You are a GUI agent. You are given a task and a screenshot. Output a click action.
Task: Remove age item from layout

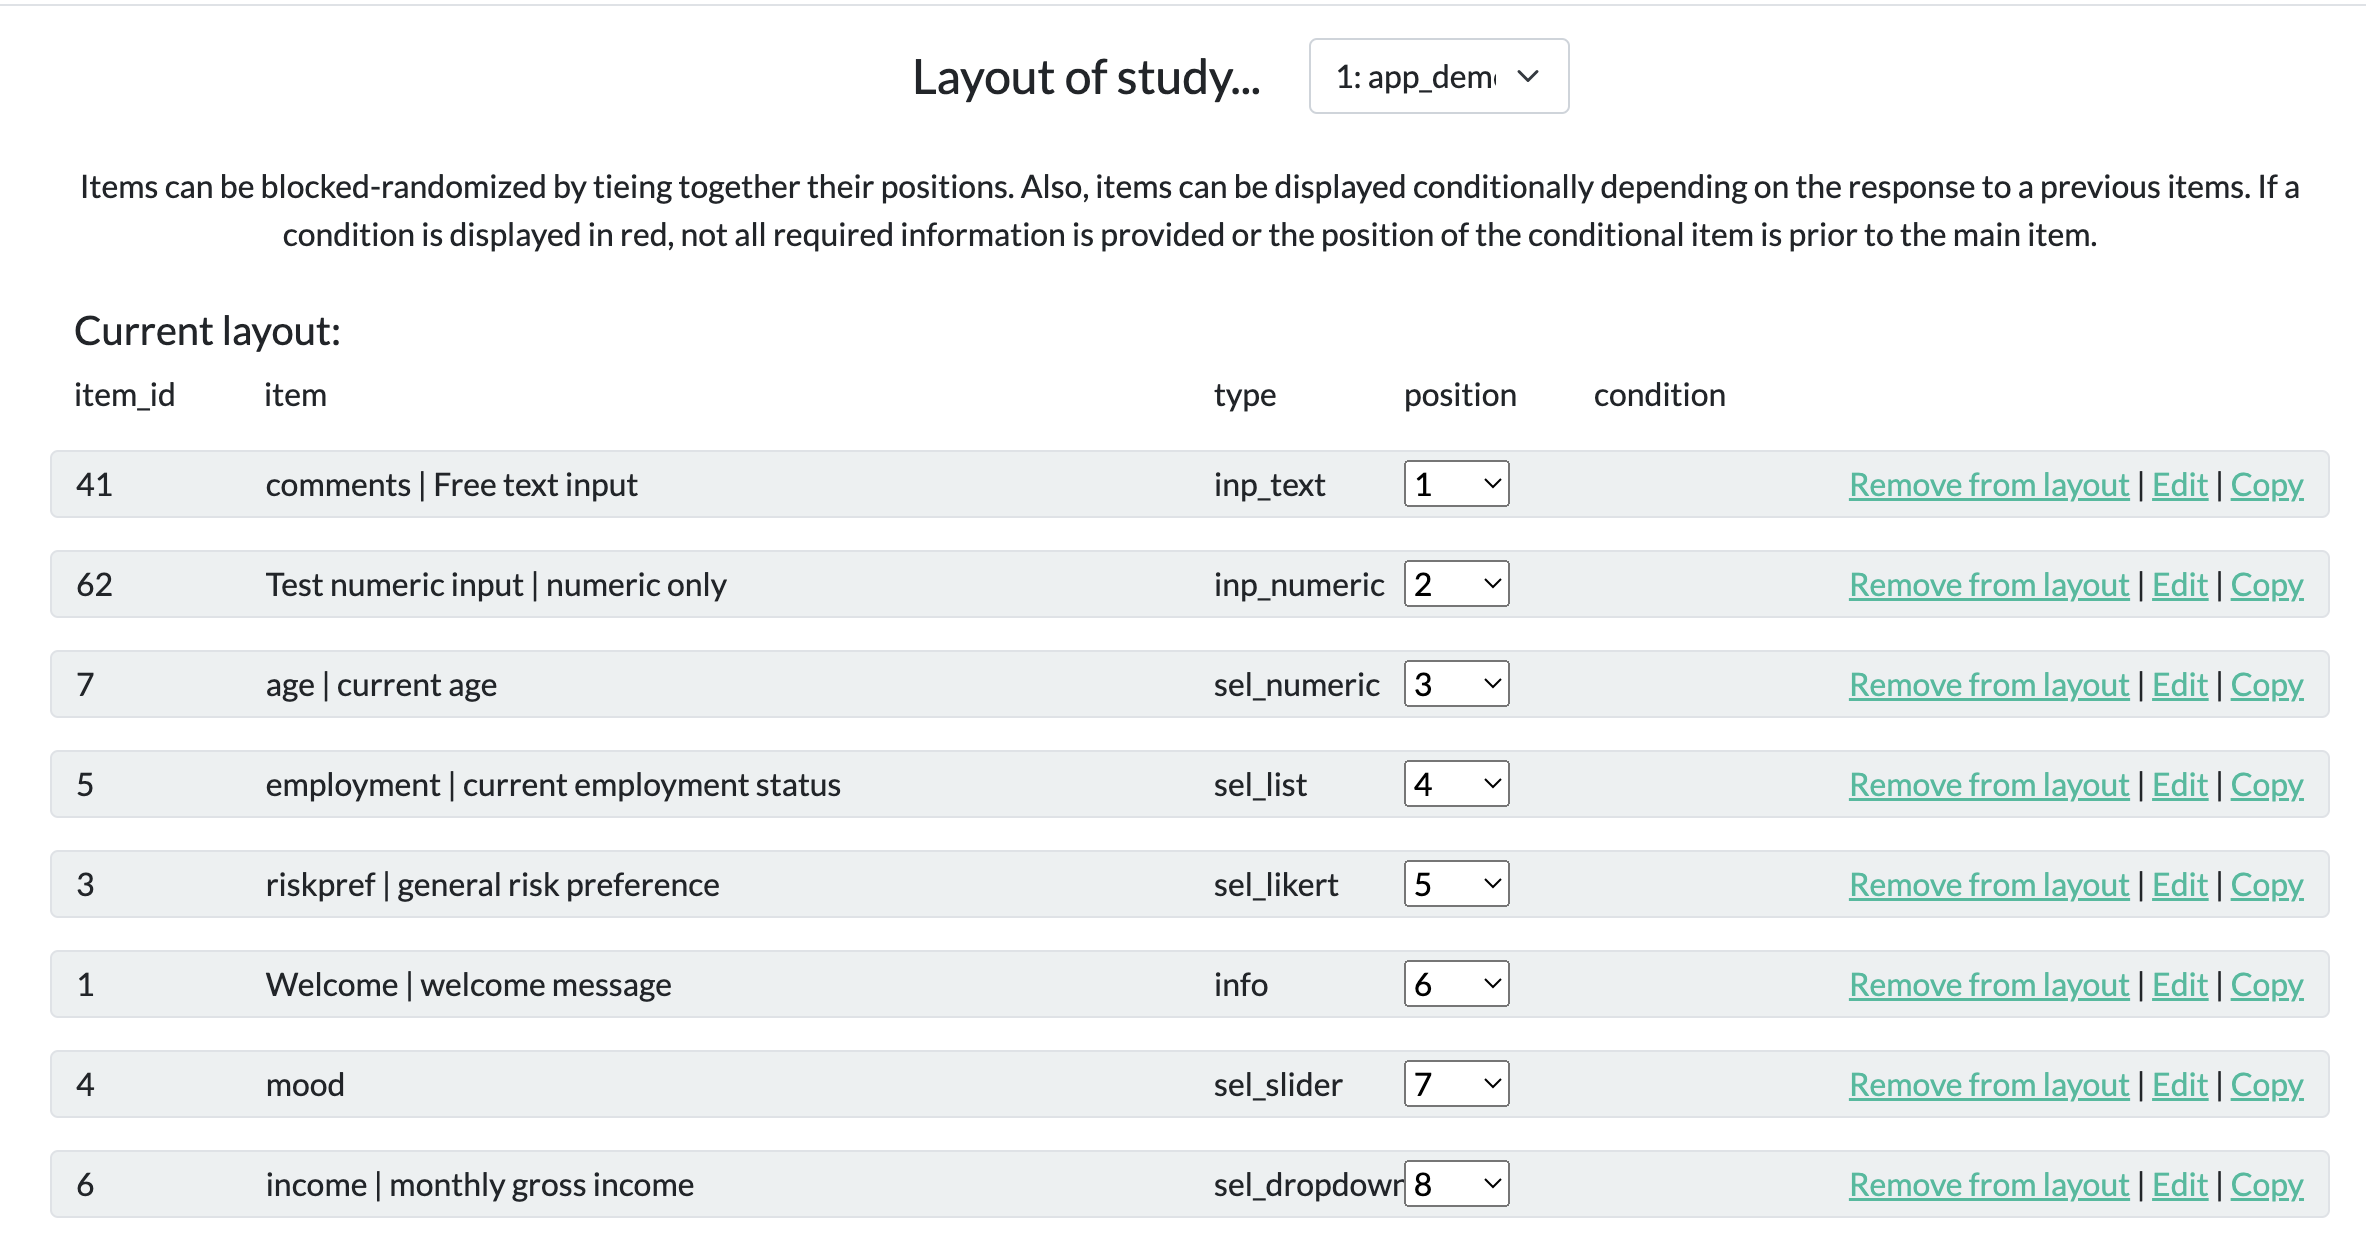click(x=1989, y=685)
